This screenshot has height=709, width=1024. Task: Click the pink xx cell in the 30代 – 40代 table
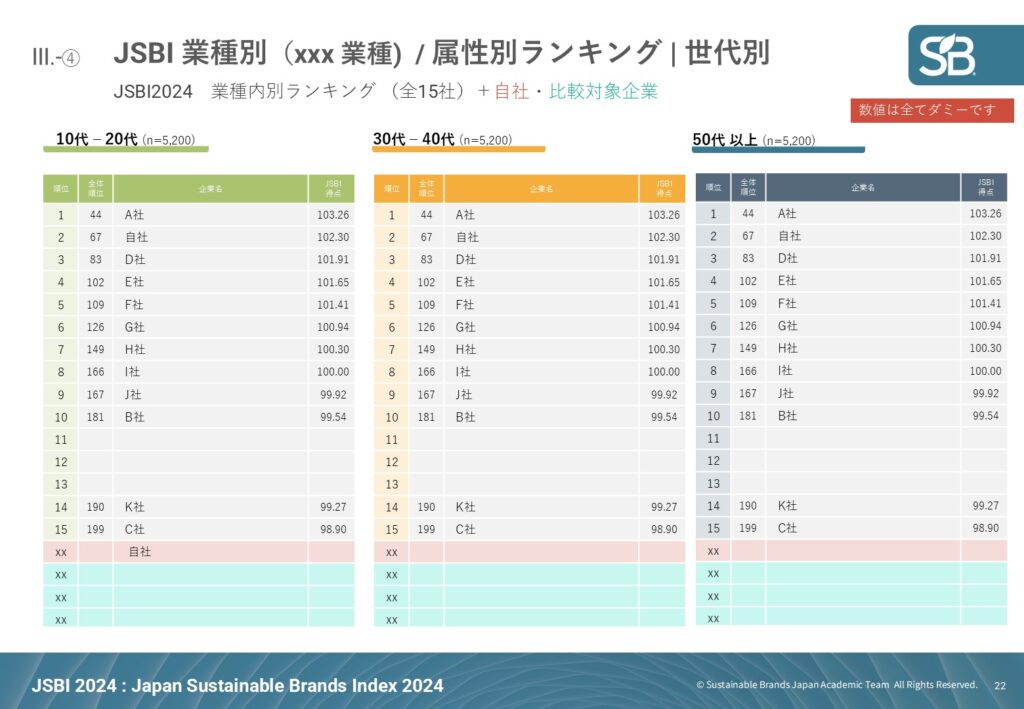(392, 552)
